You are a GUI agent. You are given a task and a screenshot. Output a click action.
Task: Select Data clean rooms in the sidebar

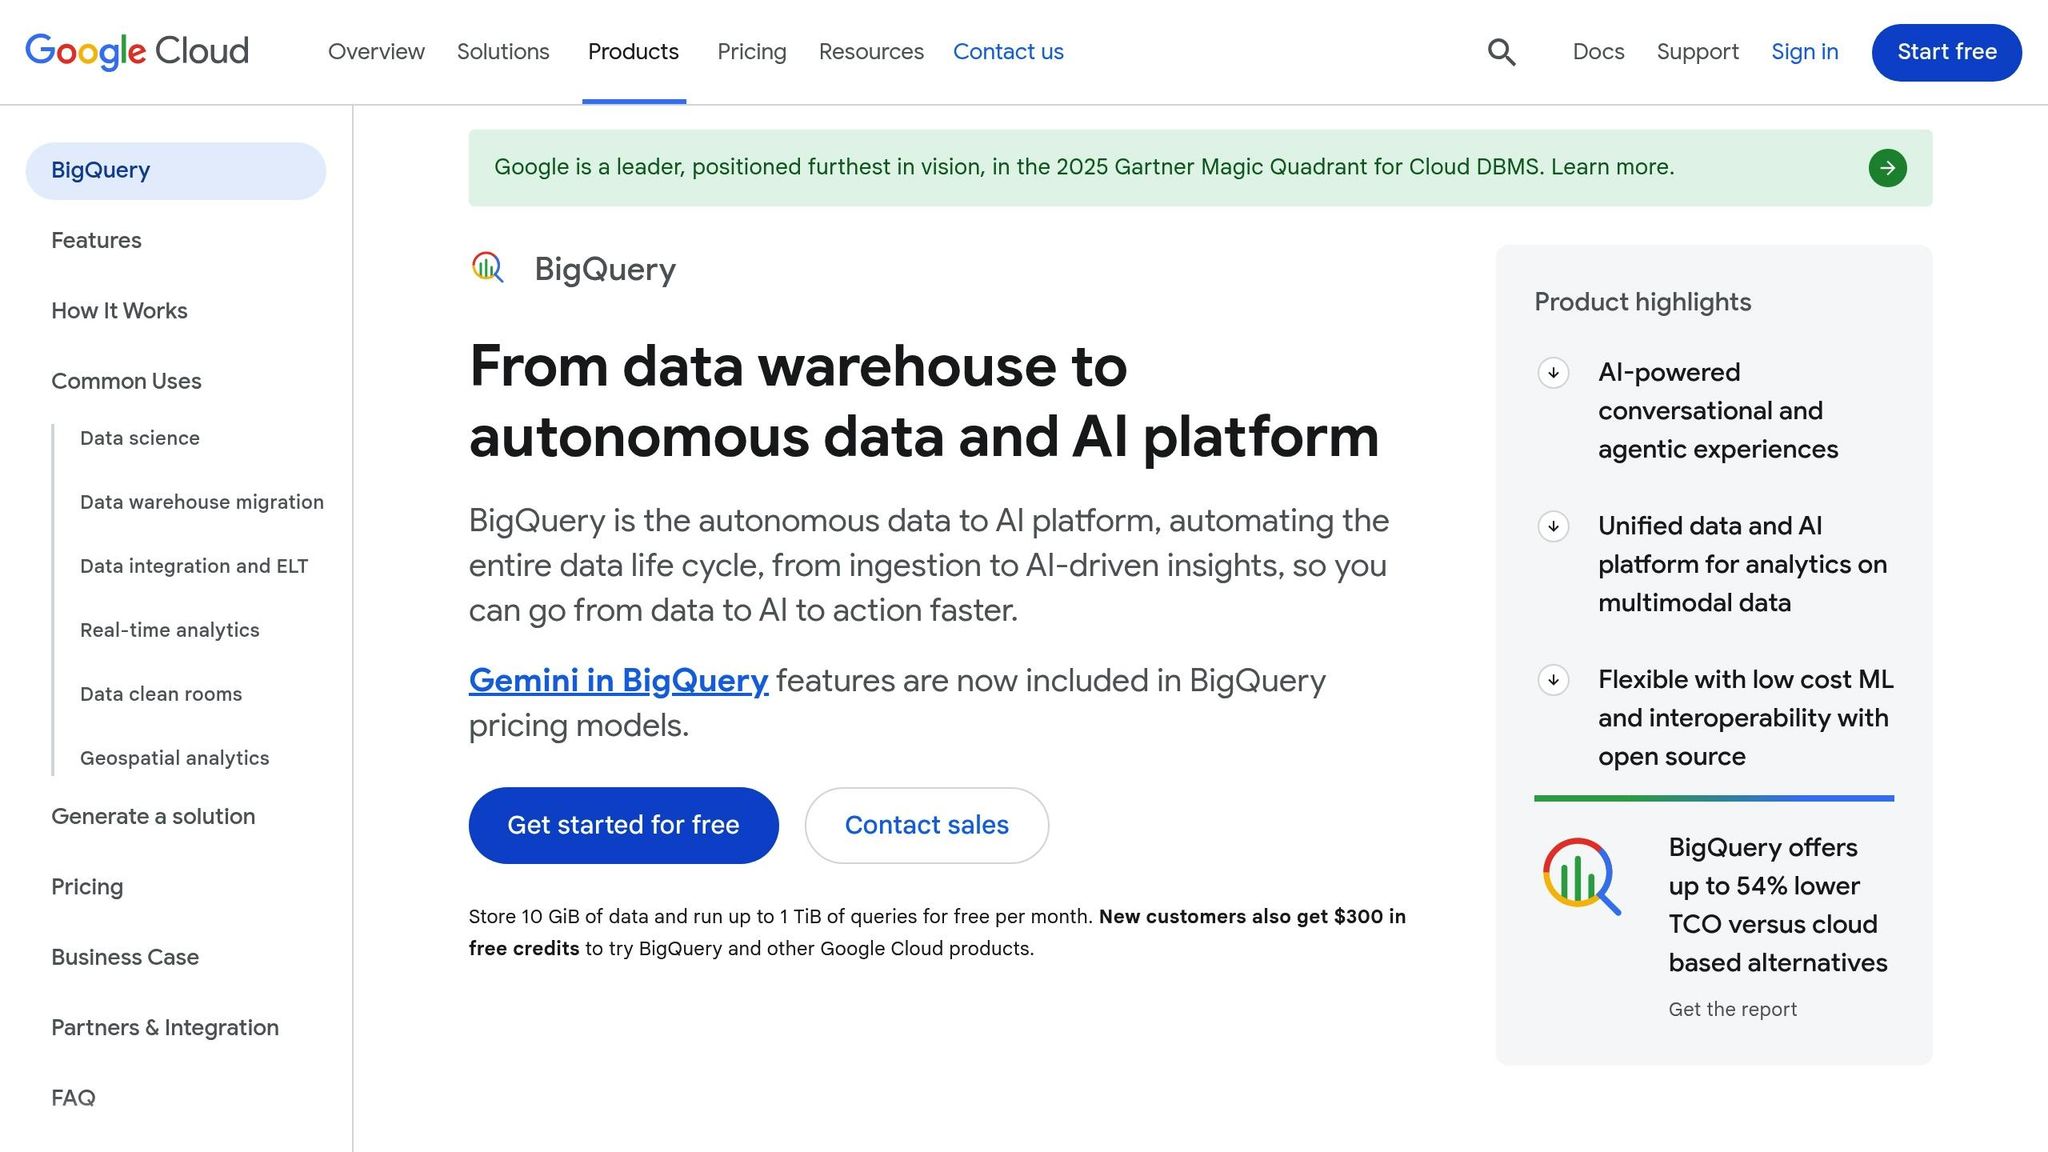pos(160,693)
